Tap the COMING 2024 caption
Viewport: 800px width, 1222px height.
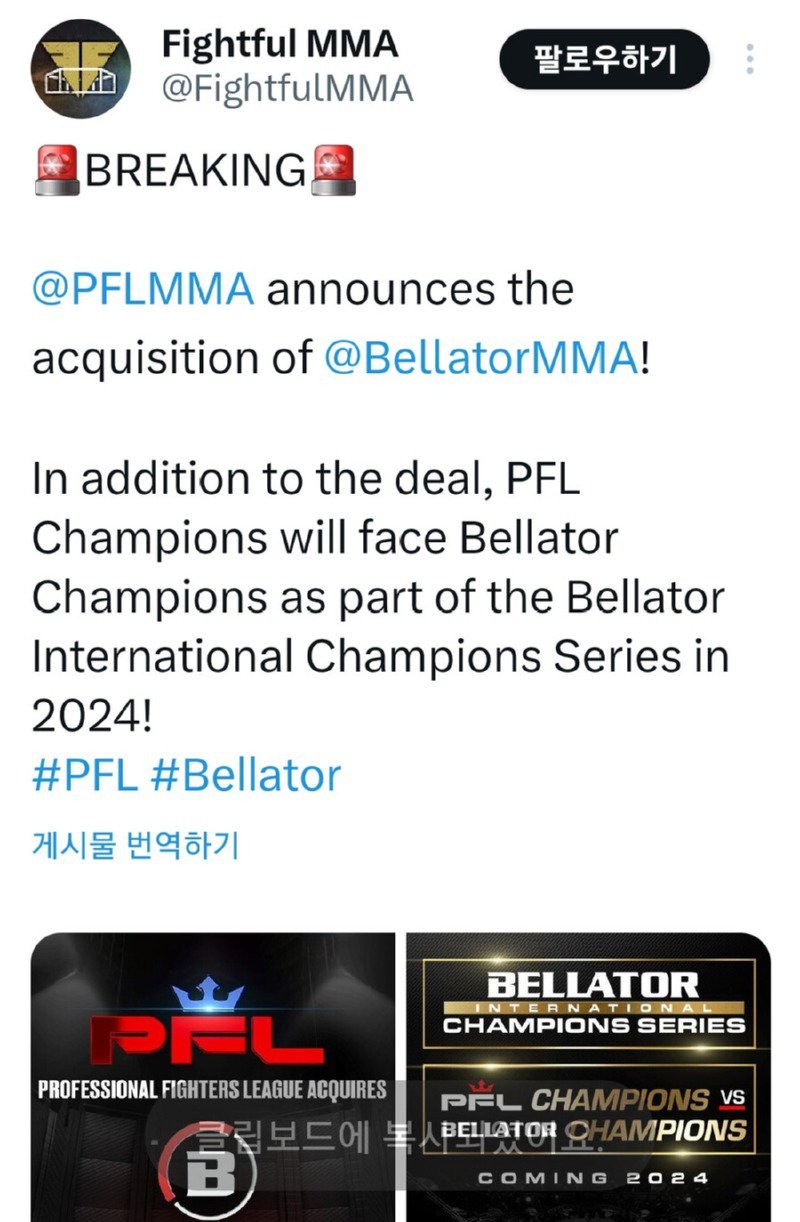click(x=593, y=1178)
